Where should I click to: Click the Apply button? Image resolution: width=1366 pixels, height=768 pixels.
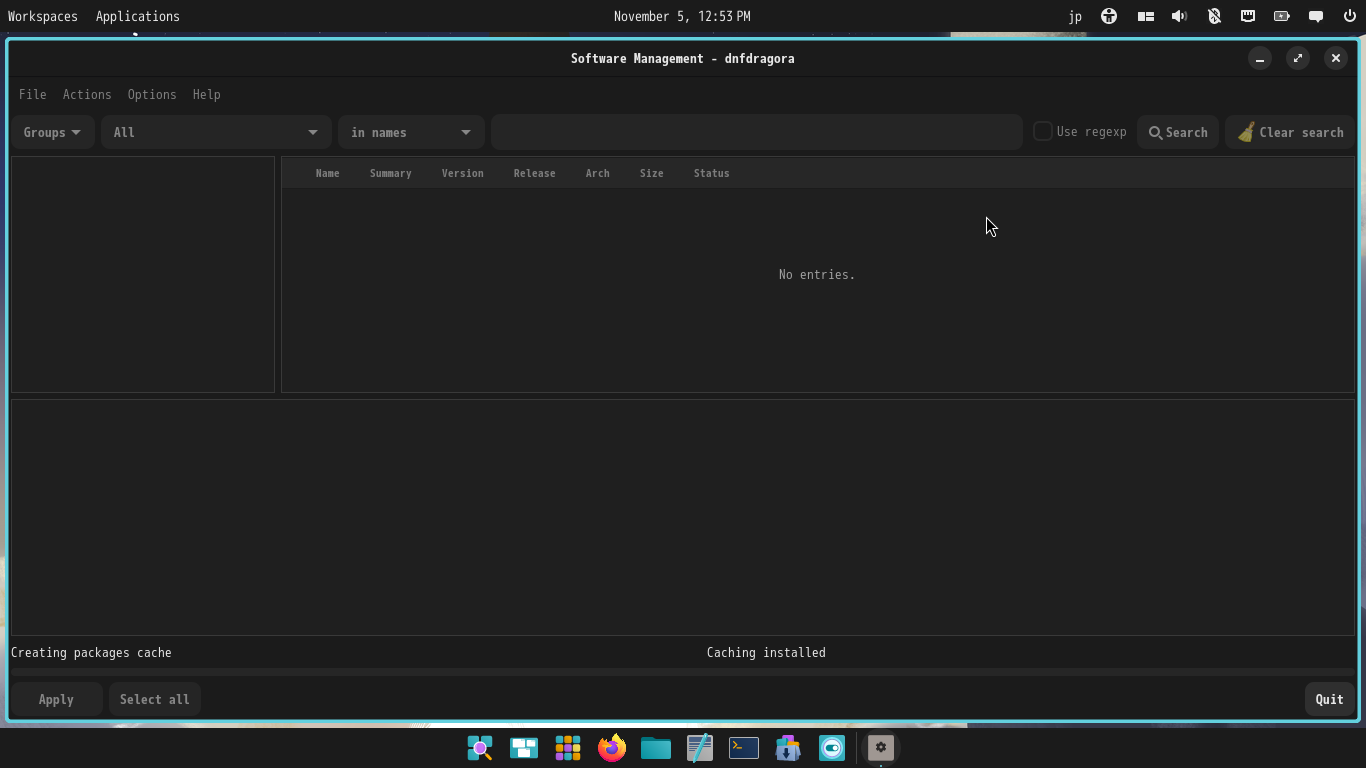(x=56, y=699)
